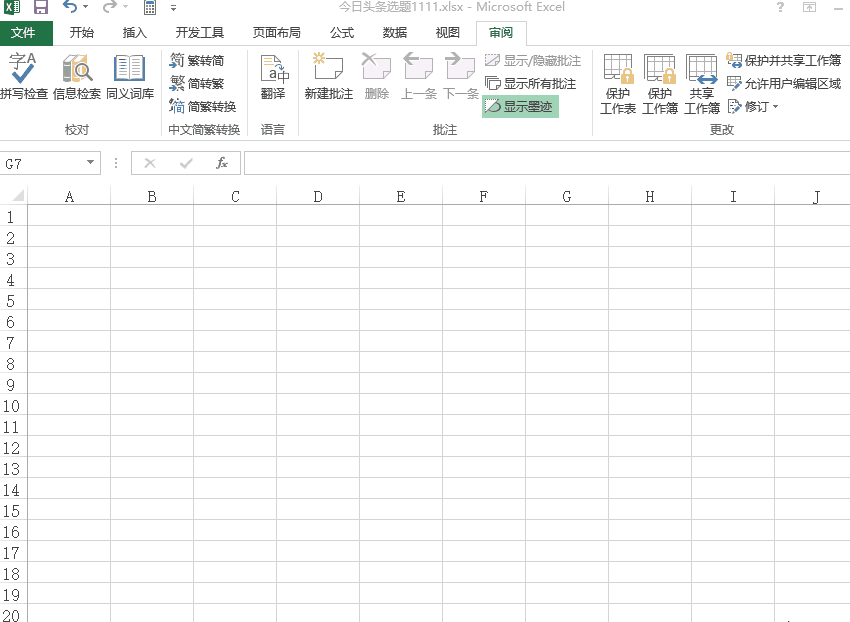Click 允许用户编辑区域

788,83
